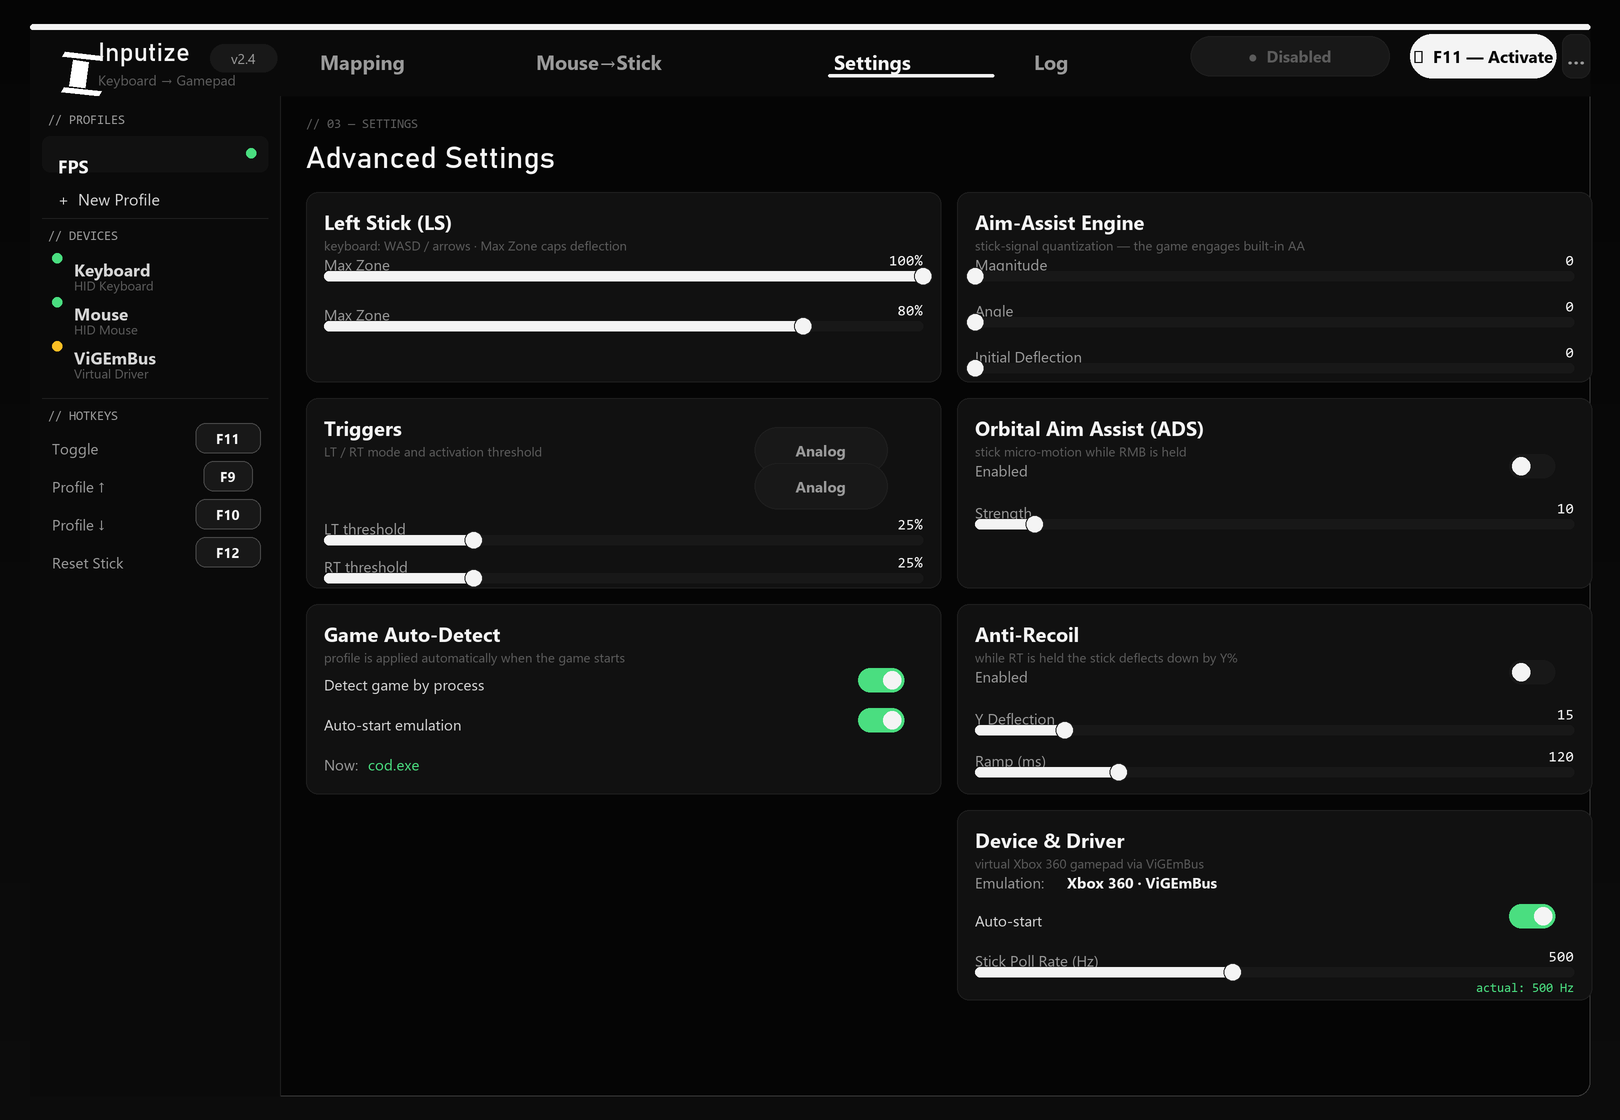Click the Inputize logo icon

click(x=81, y=72)
